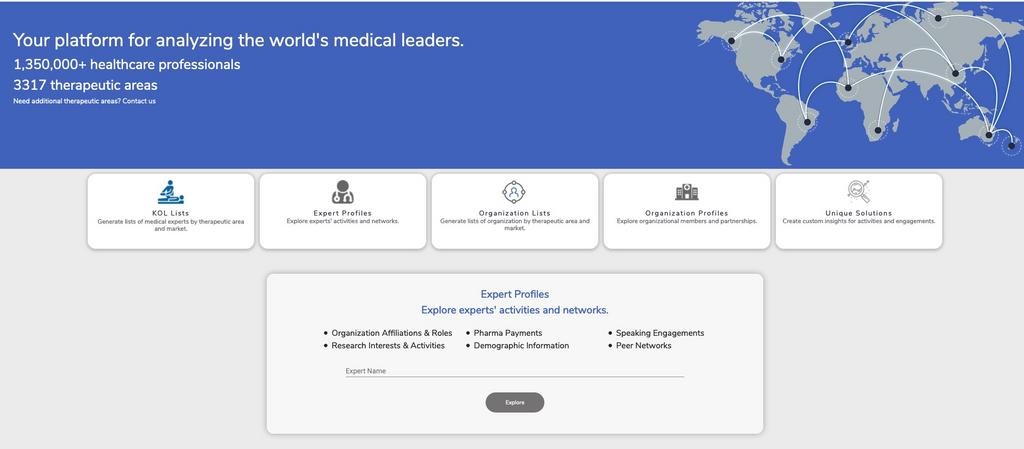
Task: Open the "Organization Profiles" card title
Action: [x=686, y=213]
